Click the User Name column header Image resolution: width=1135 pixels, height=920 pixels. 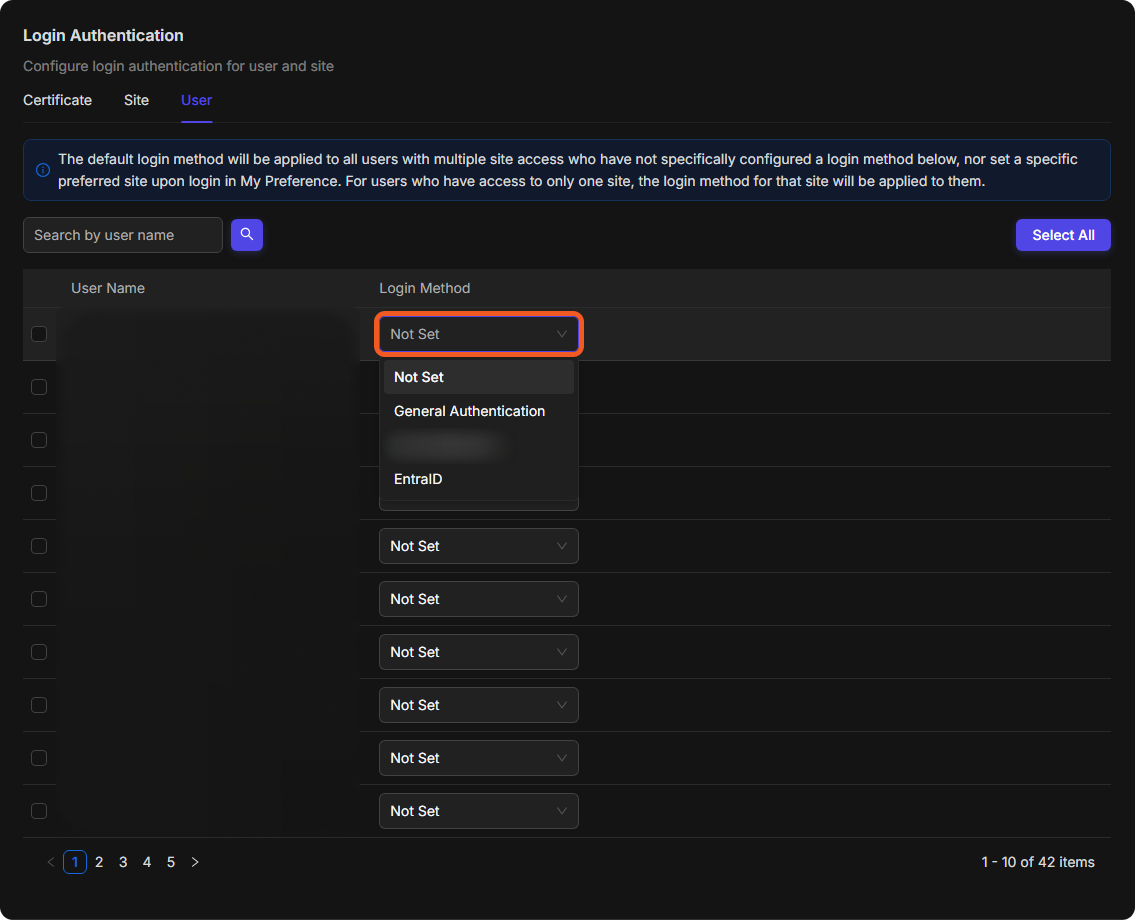click(108, 288)
